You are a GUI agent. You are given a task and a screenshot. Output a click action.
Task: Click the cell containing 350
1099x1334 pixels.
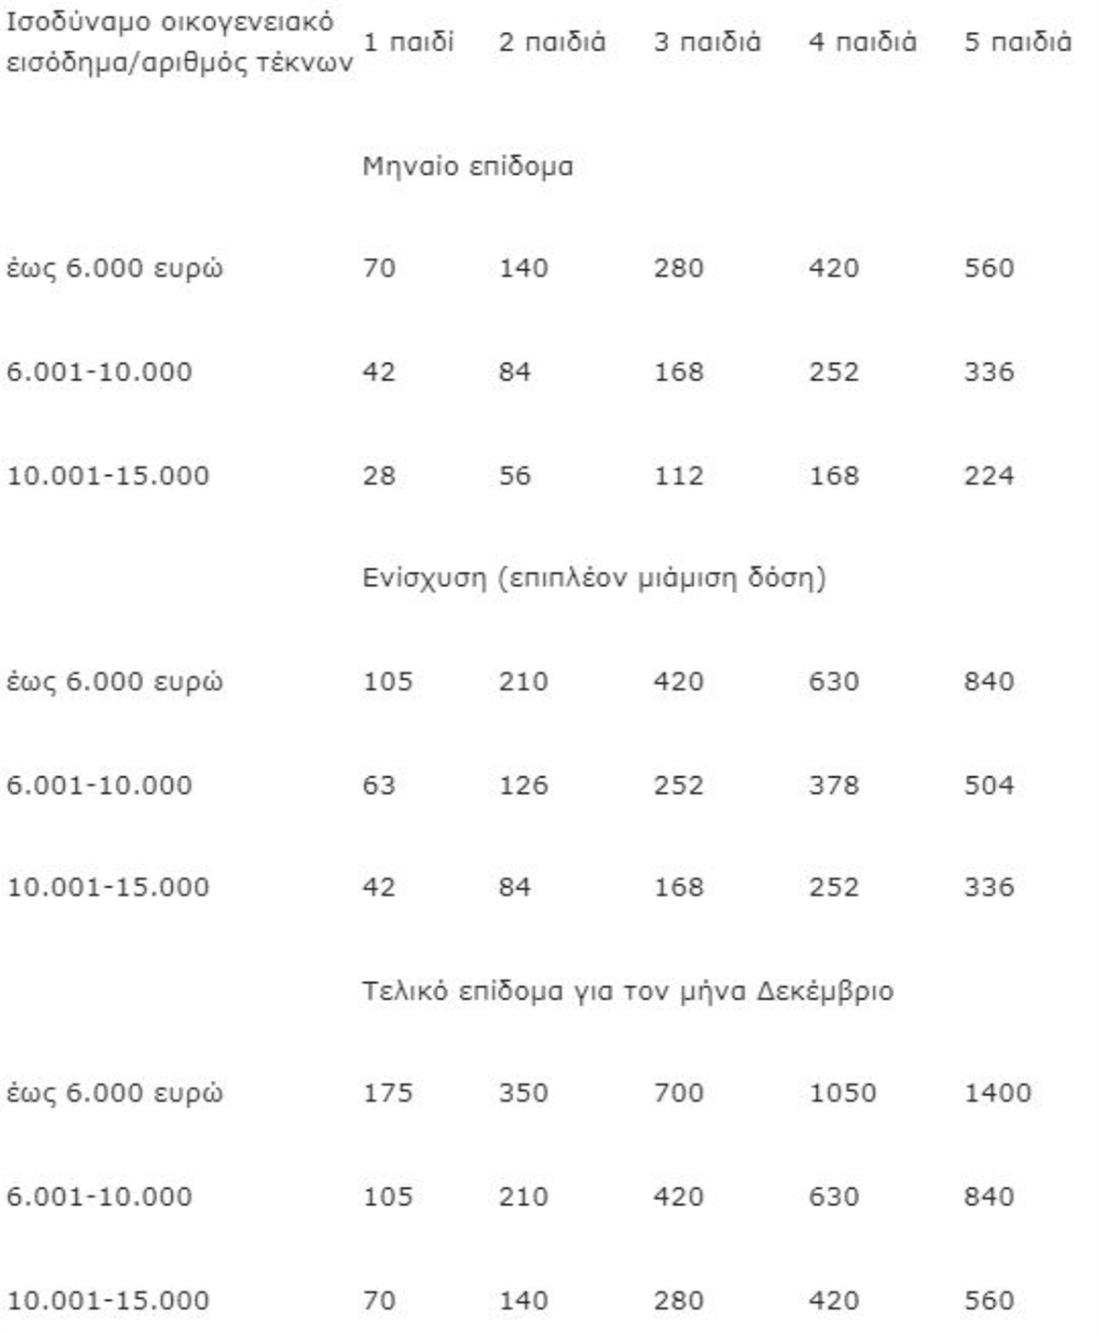[x=524, y=1093]
